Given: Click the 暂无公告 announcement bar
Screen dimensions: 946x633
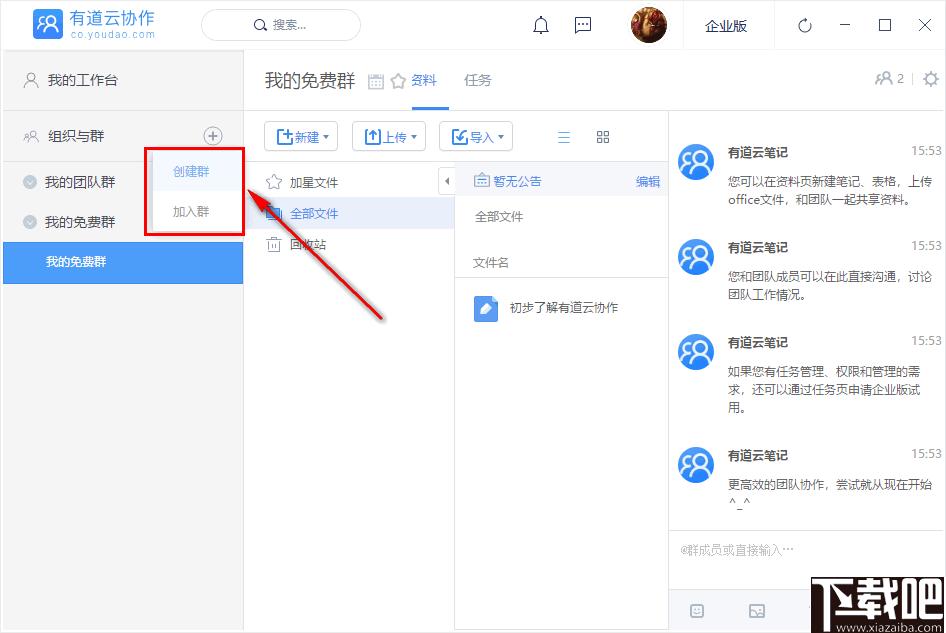Looking at the screenshot, I should point(561,181).
